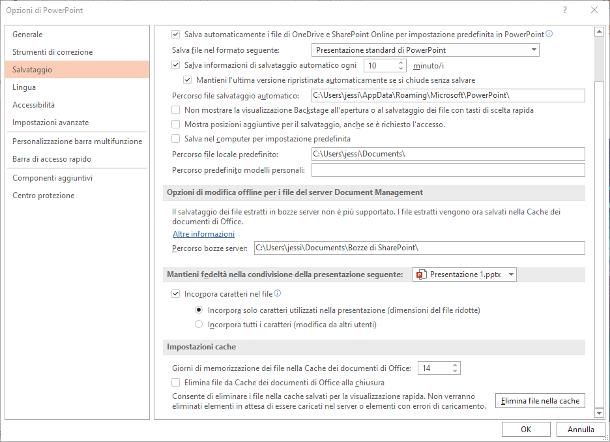Image resolution: width=610 pixels, height=442 pixels.
Task: Decrease autosave minutes with down arrow
Action: click(x=401, y=68)
